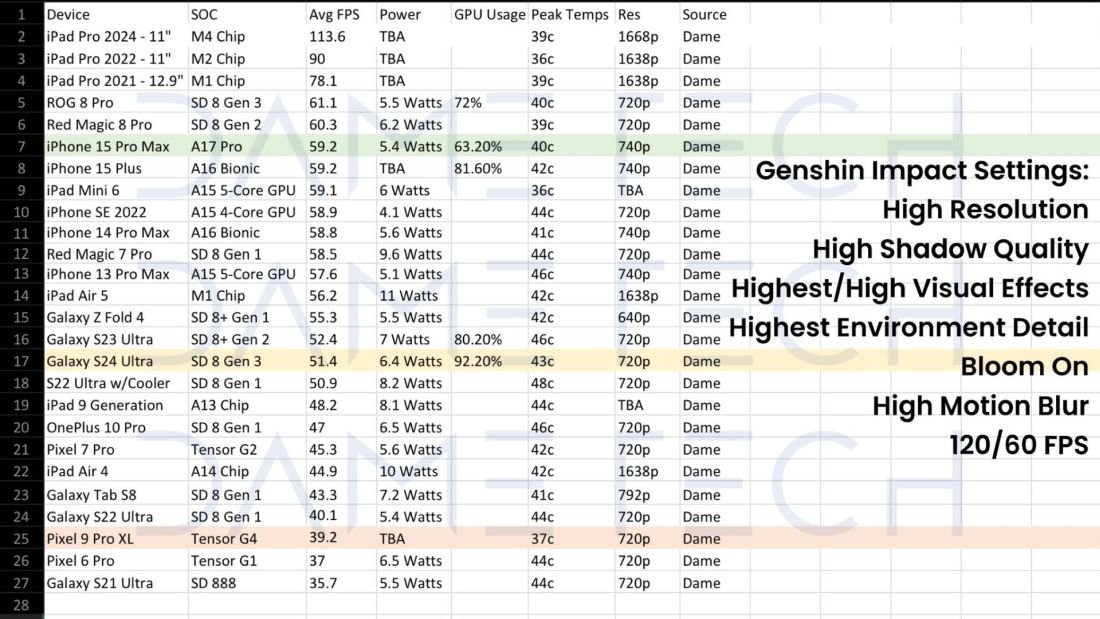This screenshot has height=619, width=1100.
Task: Click the 'iPhone SE 2022' cell
Action: (116, 212)
